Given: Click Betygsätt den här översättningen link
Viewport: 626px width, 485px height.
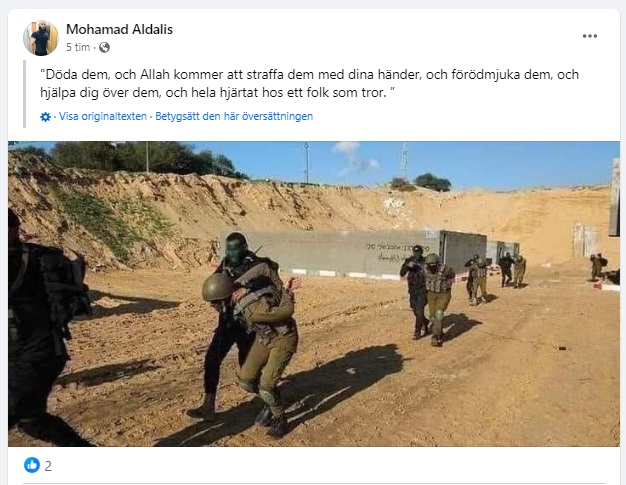Looking at the screenshot, I should [x=234, y=117].
